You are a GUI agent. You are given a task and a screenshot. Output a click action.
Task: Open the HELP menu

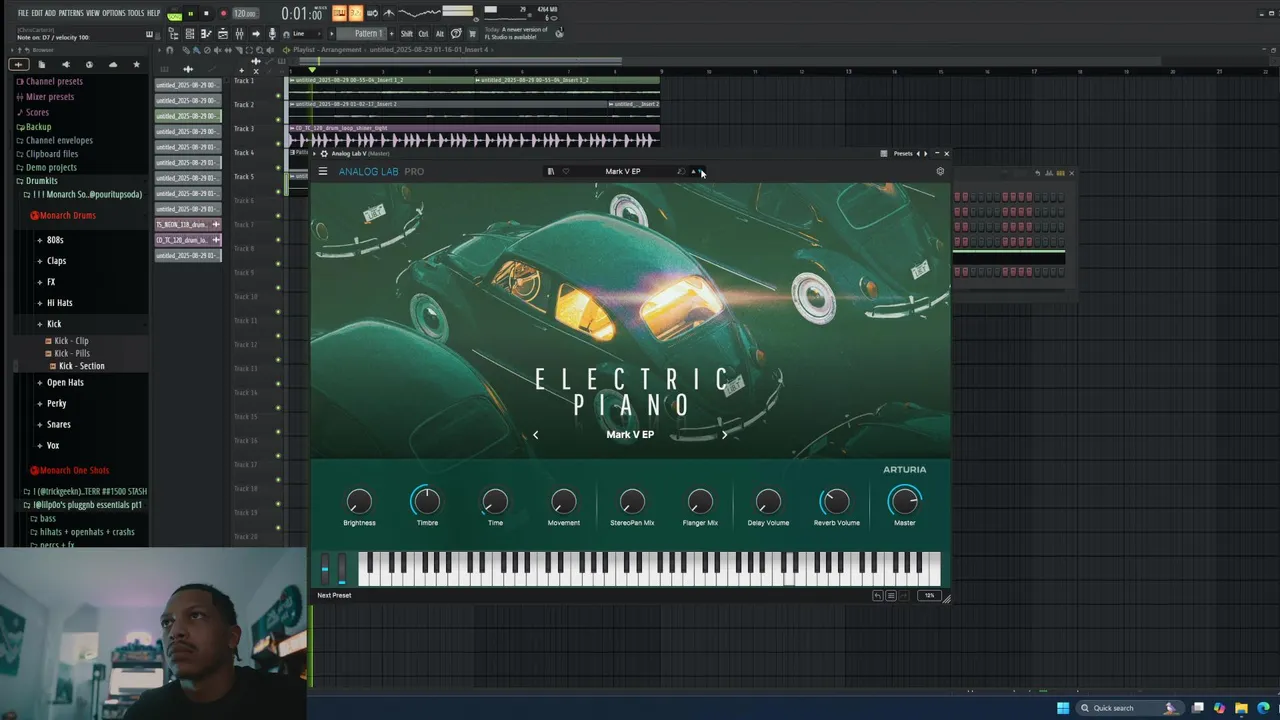153,13
